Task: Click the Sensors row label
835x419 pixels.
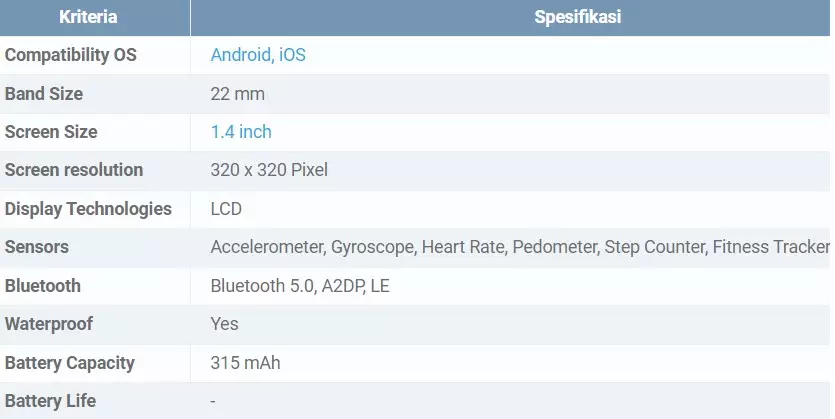Action: pyautogui.click(x=37, y=247)
